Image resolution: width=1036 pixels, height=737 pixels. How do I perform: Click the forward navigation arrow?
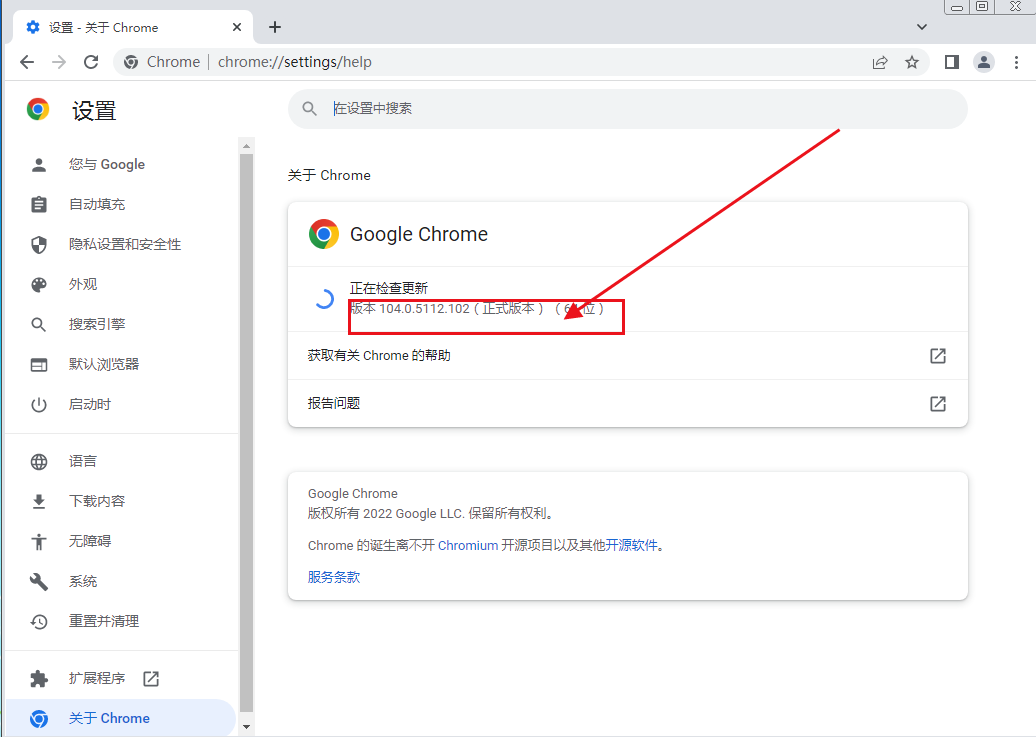59,62
